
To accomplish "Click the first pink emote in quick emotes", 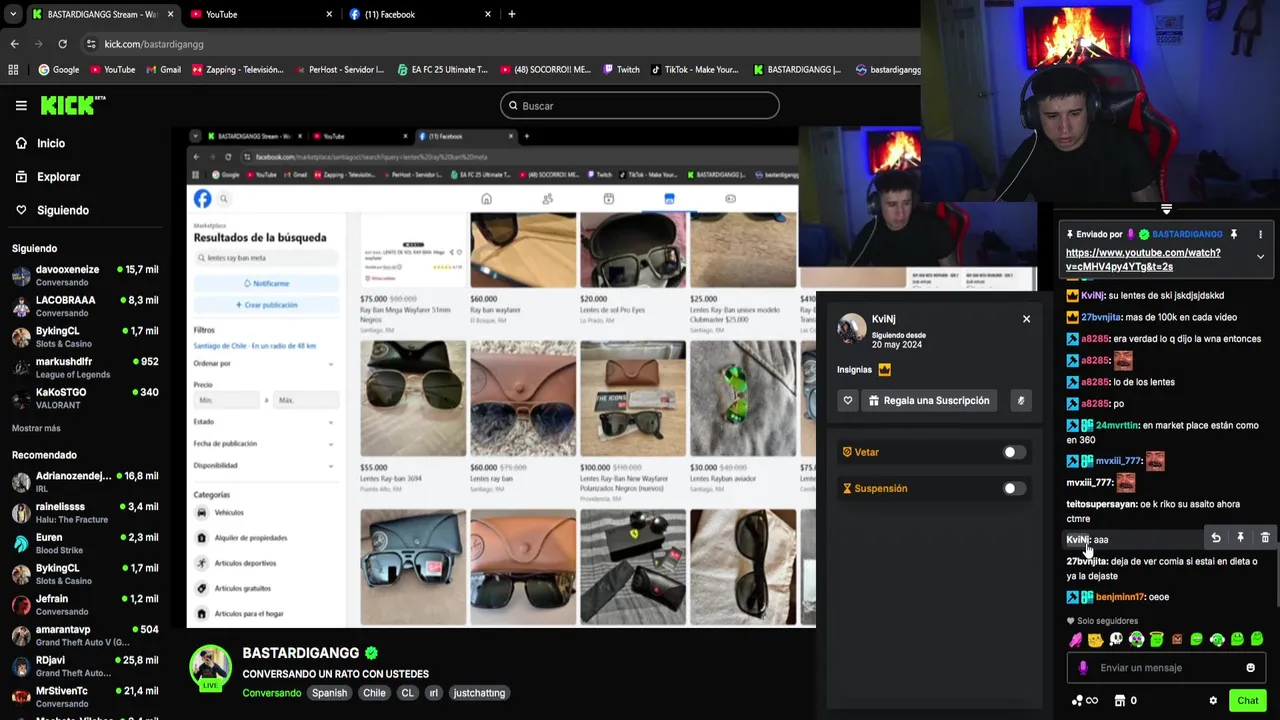I will (1075, 640).
